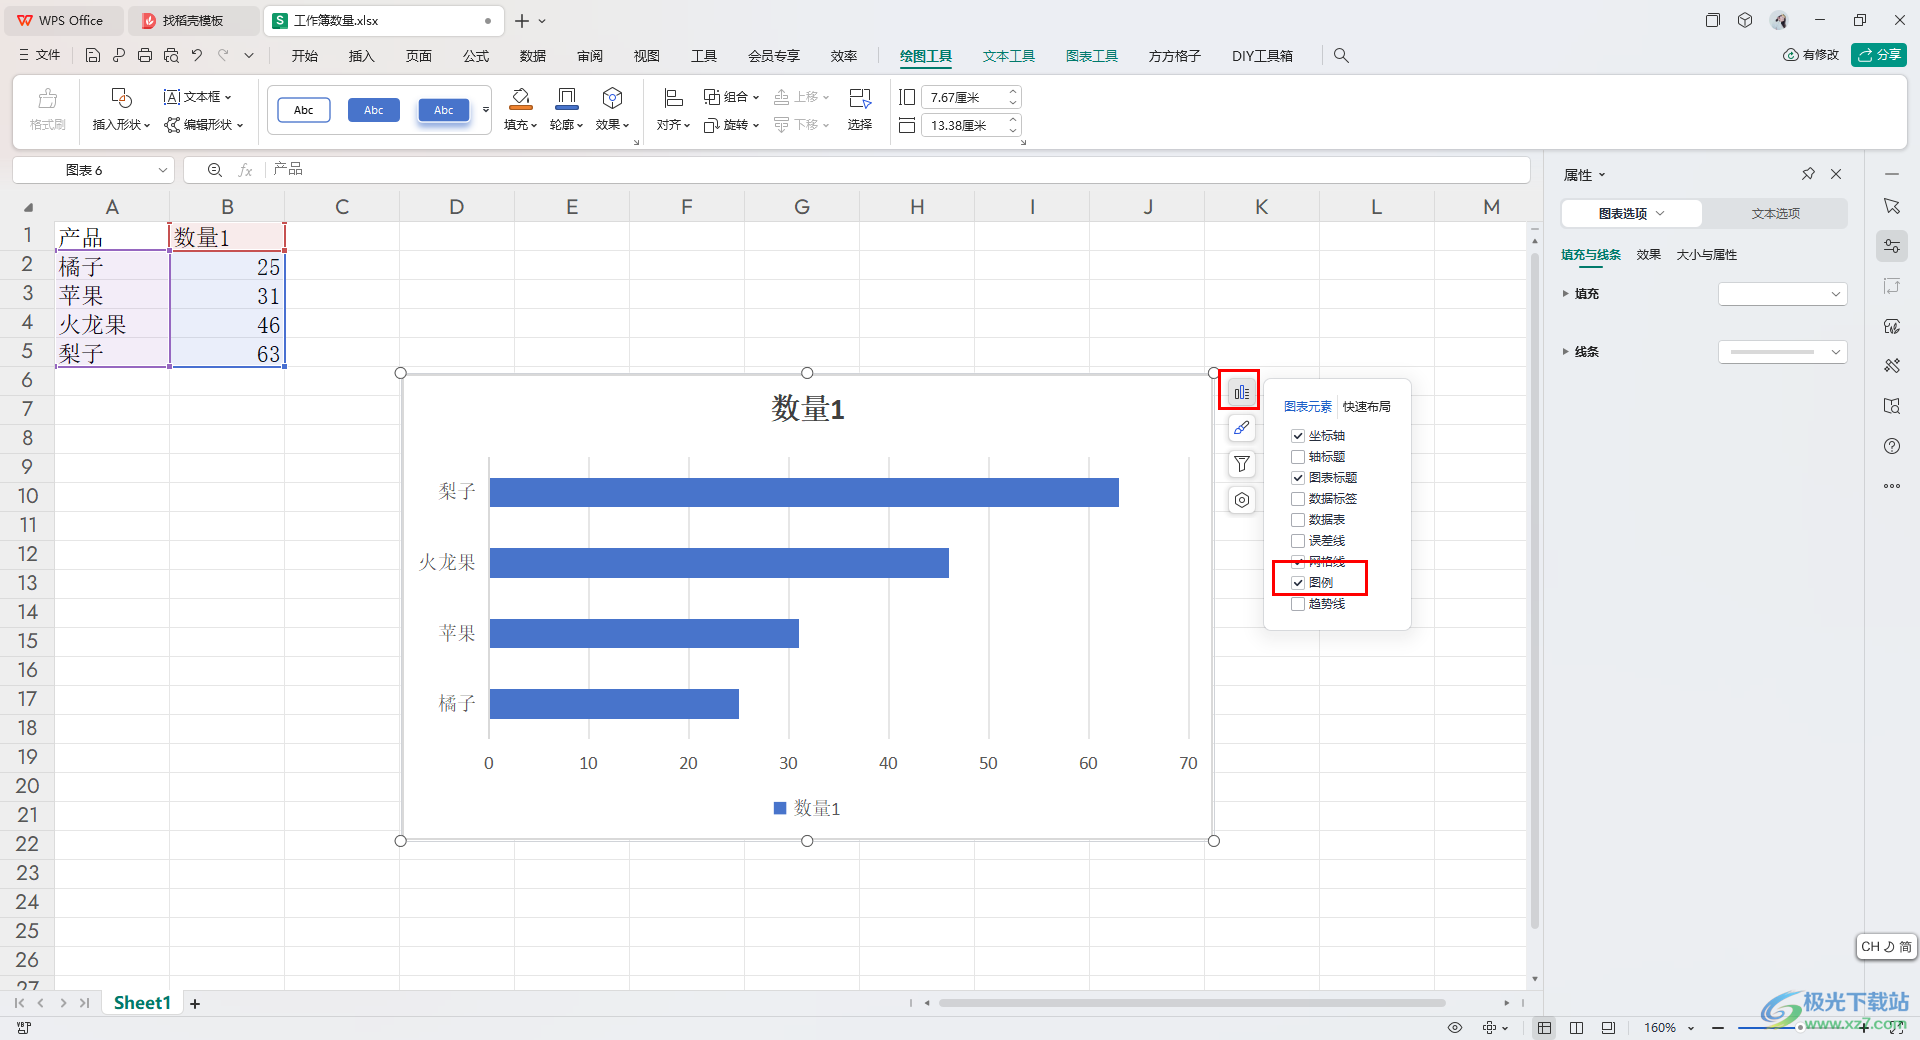
Task: Open the 插入形状 shape icon
Action: (x=121, y=98)
